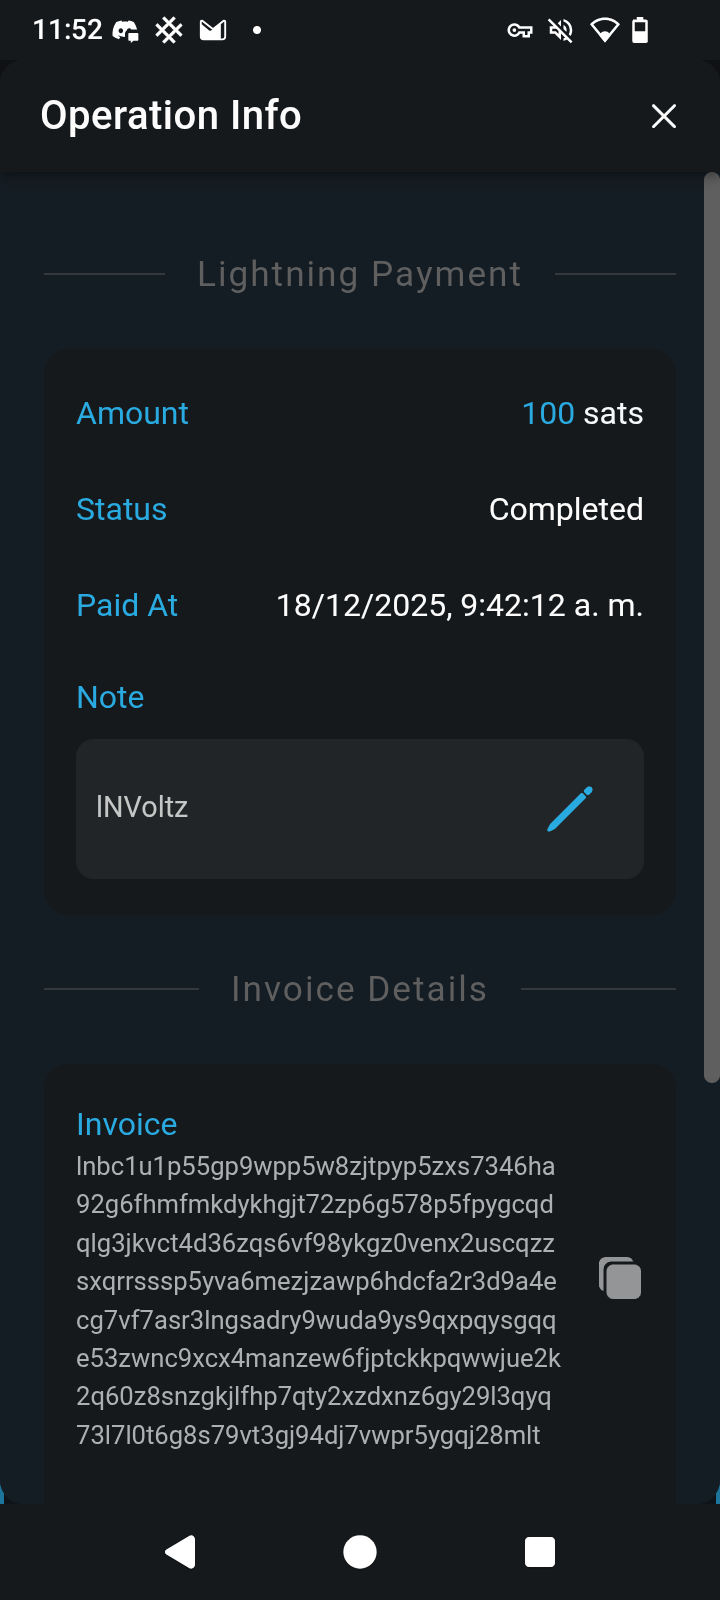Screen dimensions: 720x1600
Task: Tap the Completed status value
Action: pyautogui.click(x=565, y=509)
